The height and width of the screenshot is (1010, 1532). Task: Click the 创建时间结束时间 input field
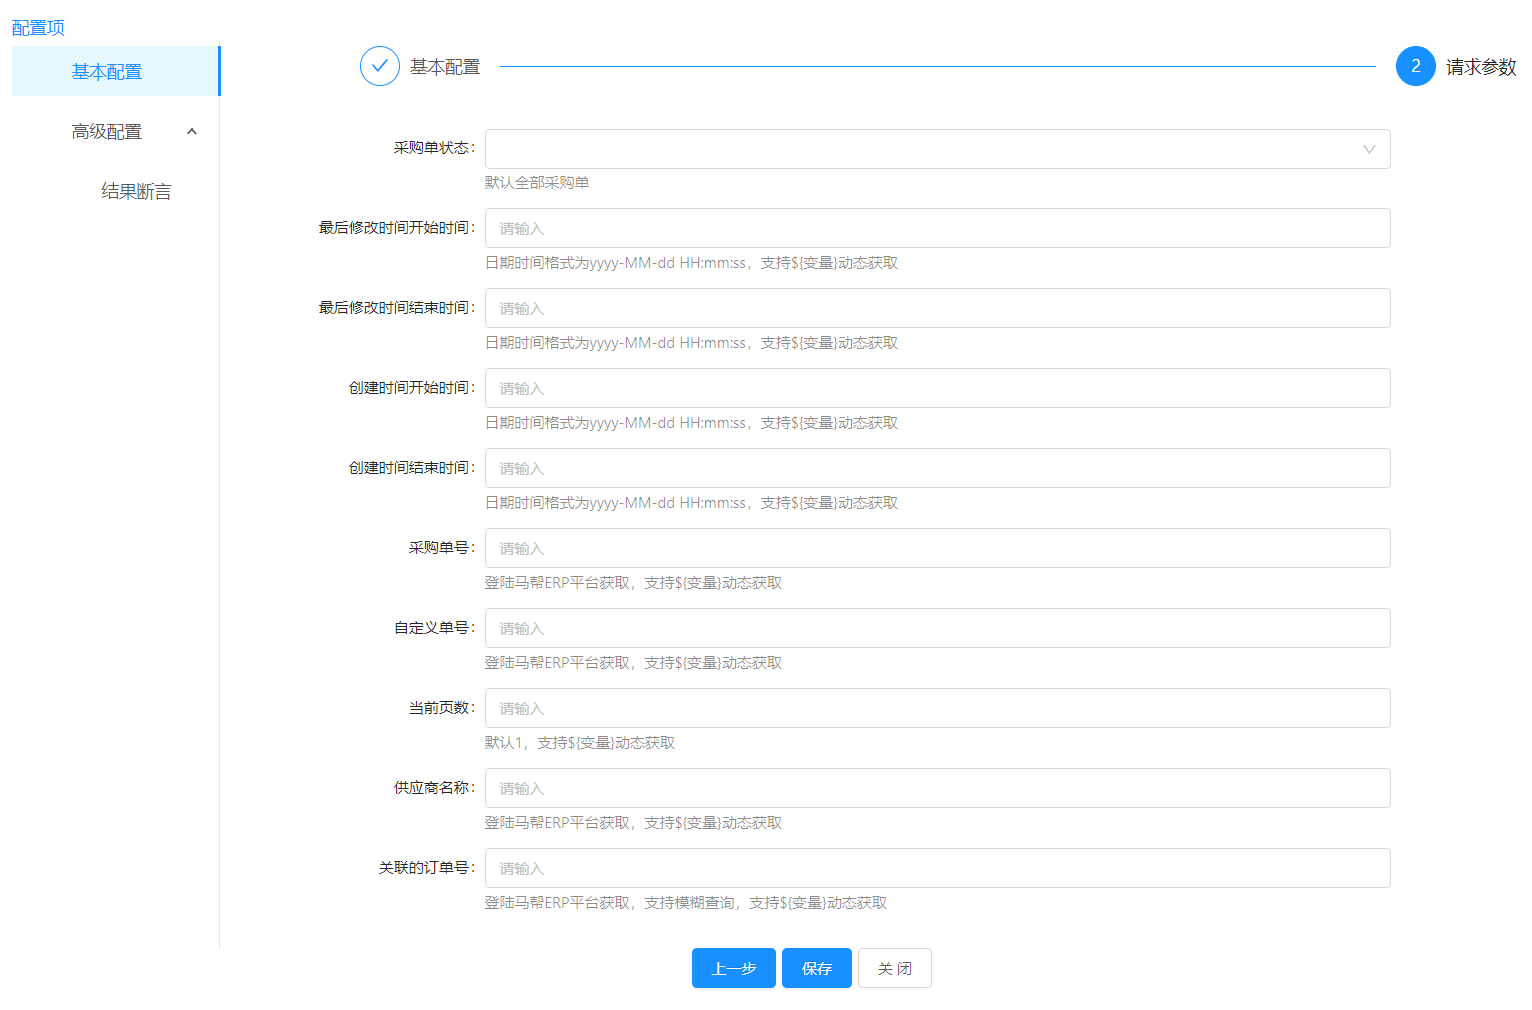[x=937, y=468]
